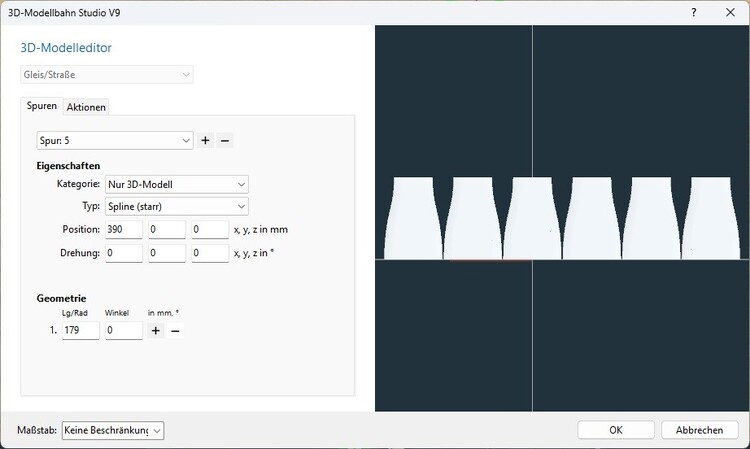Expand the Kategorie dropdown Nur 3D-Modell
The width and height of the screenshot is (750, 449).
(x=176, y=185)
